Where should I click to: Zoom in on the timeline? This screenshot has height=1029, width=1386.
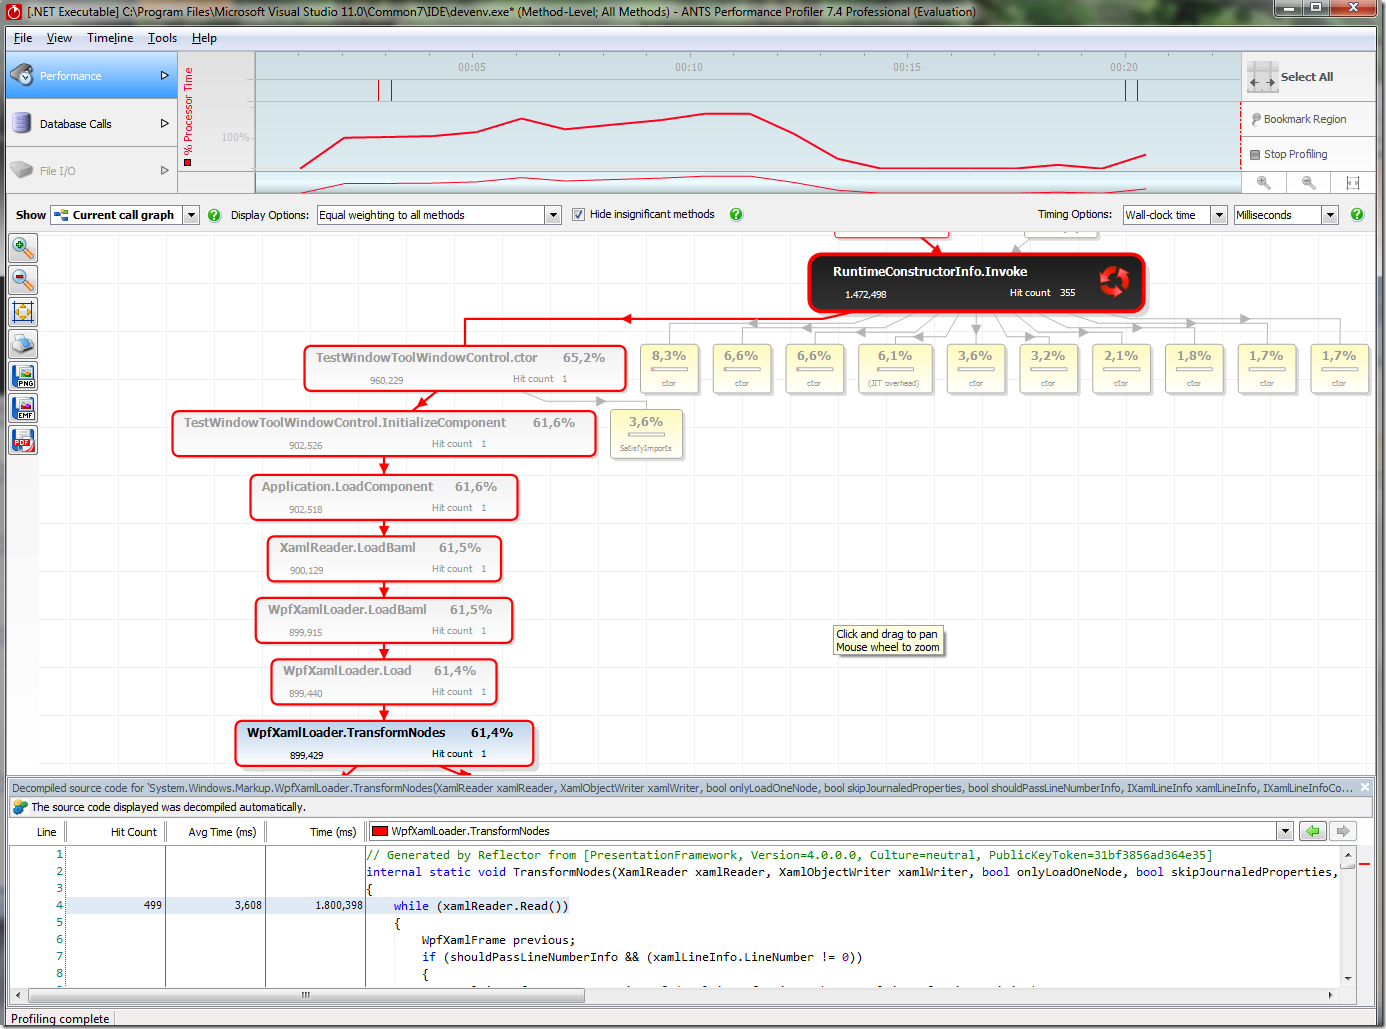point(1264,183)
